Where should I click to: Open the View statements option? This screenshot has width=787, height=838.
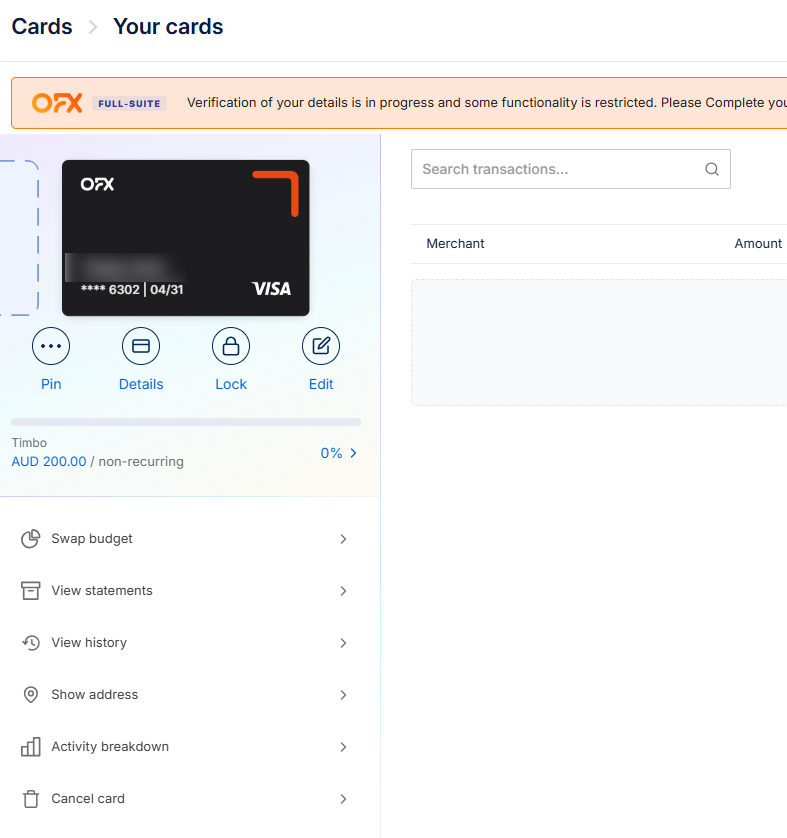[185, 591]
